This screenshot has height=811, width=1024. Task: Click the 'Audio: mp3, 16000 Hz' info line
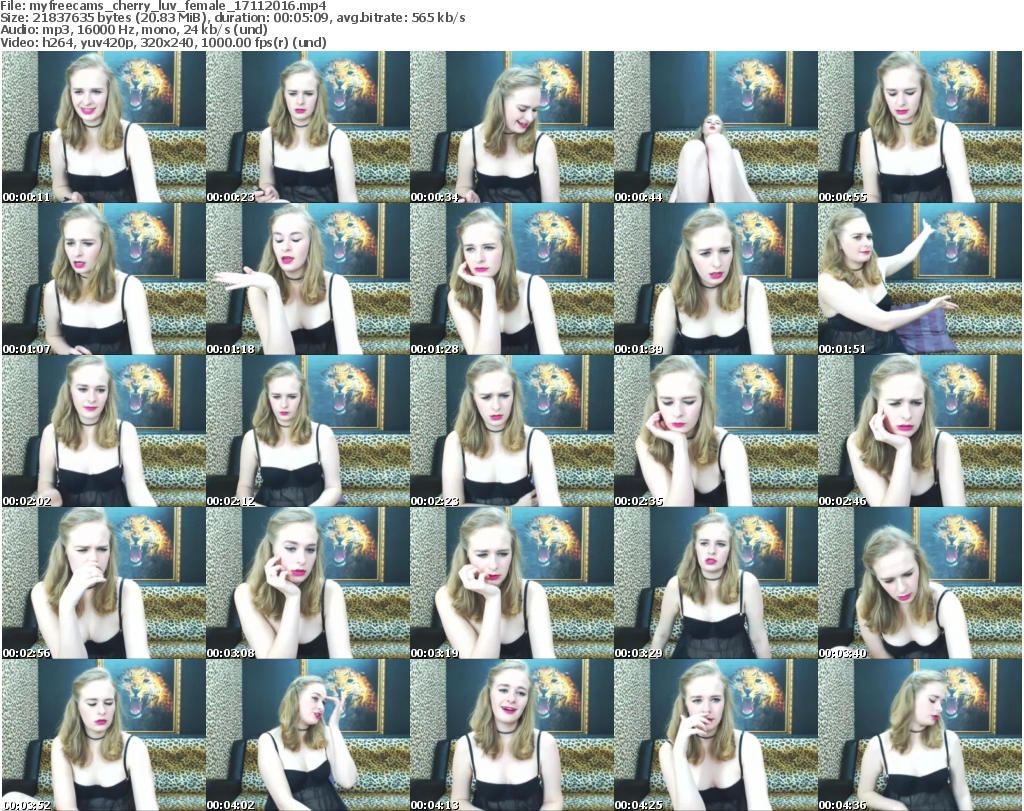click(x=134, y=30)
